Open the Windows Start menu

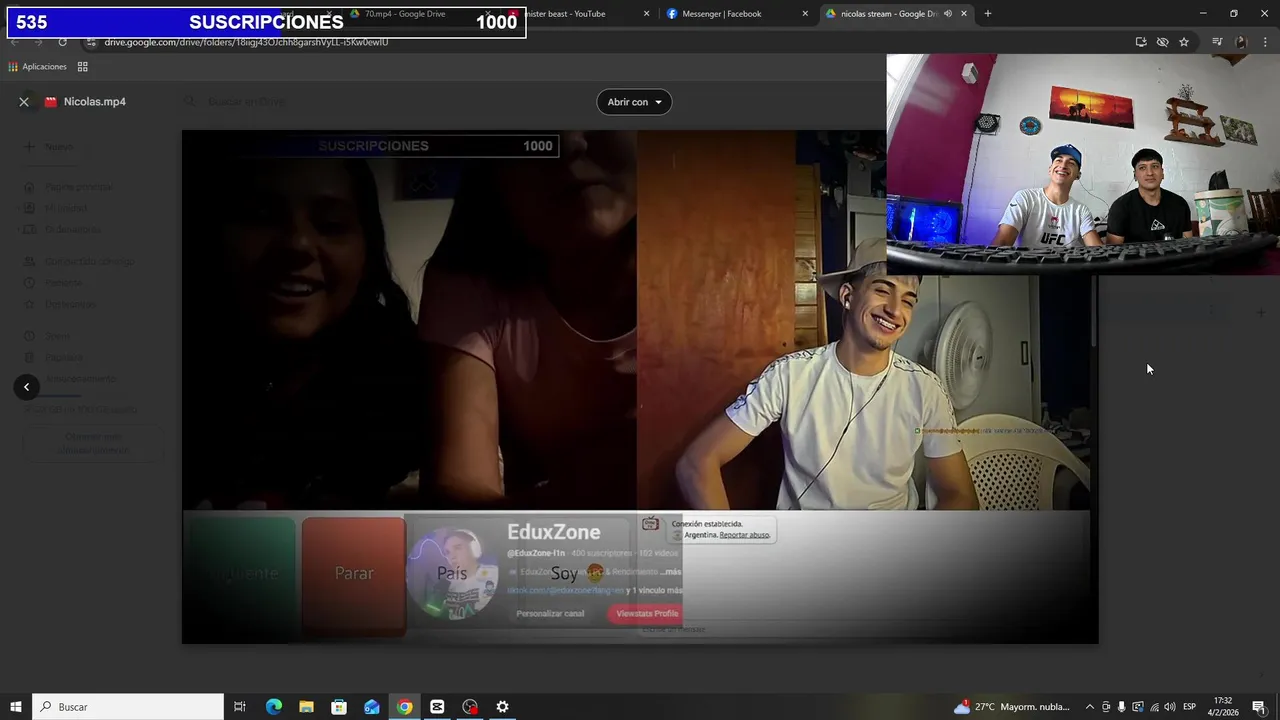16,707
